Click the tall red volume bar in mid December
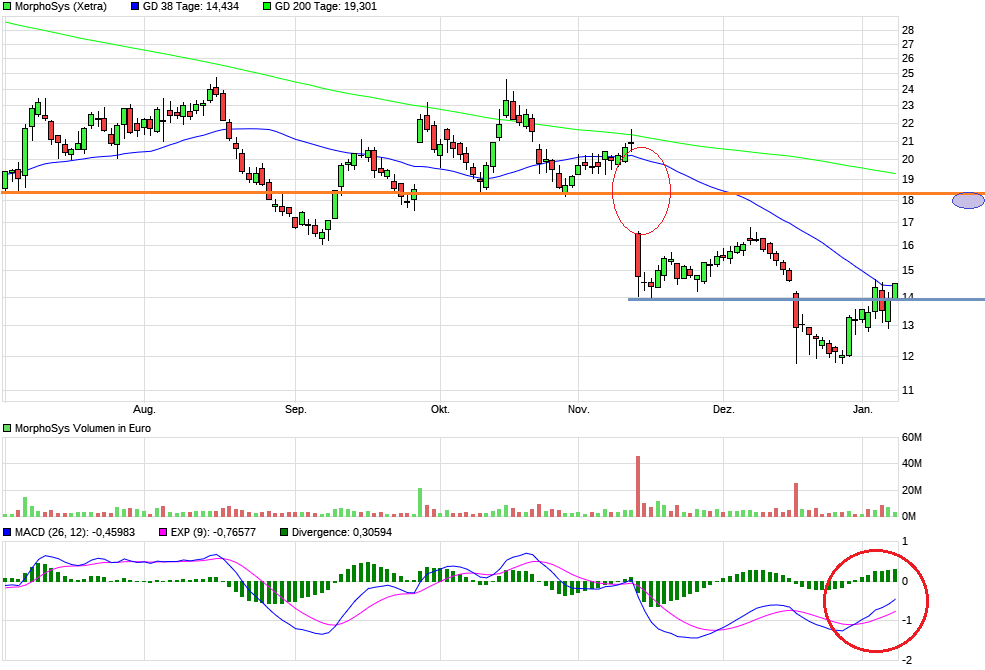Image resolution: width=985 pixels, height=670 pixels. tap(796, 500)
